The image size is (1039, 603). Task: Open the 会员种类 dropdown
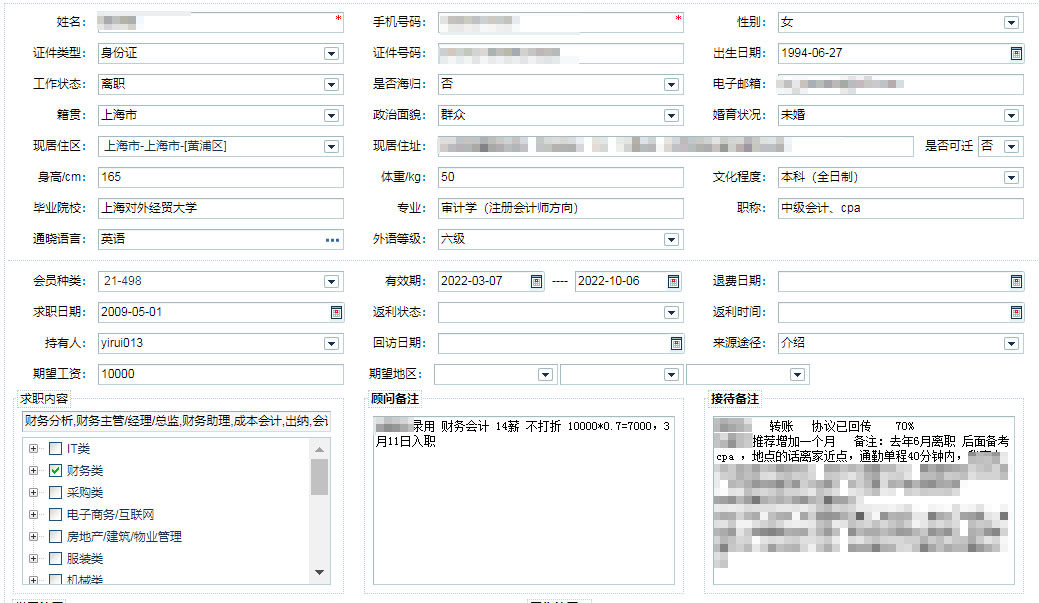point(331,282)
